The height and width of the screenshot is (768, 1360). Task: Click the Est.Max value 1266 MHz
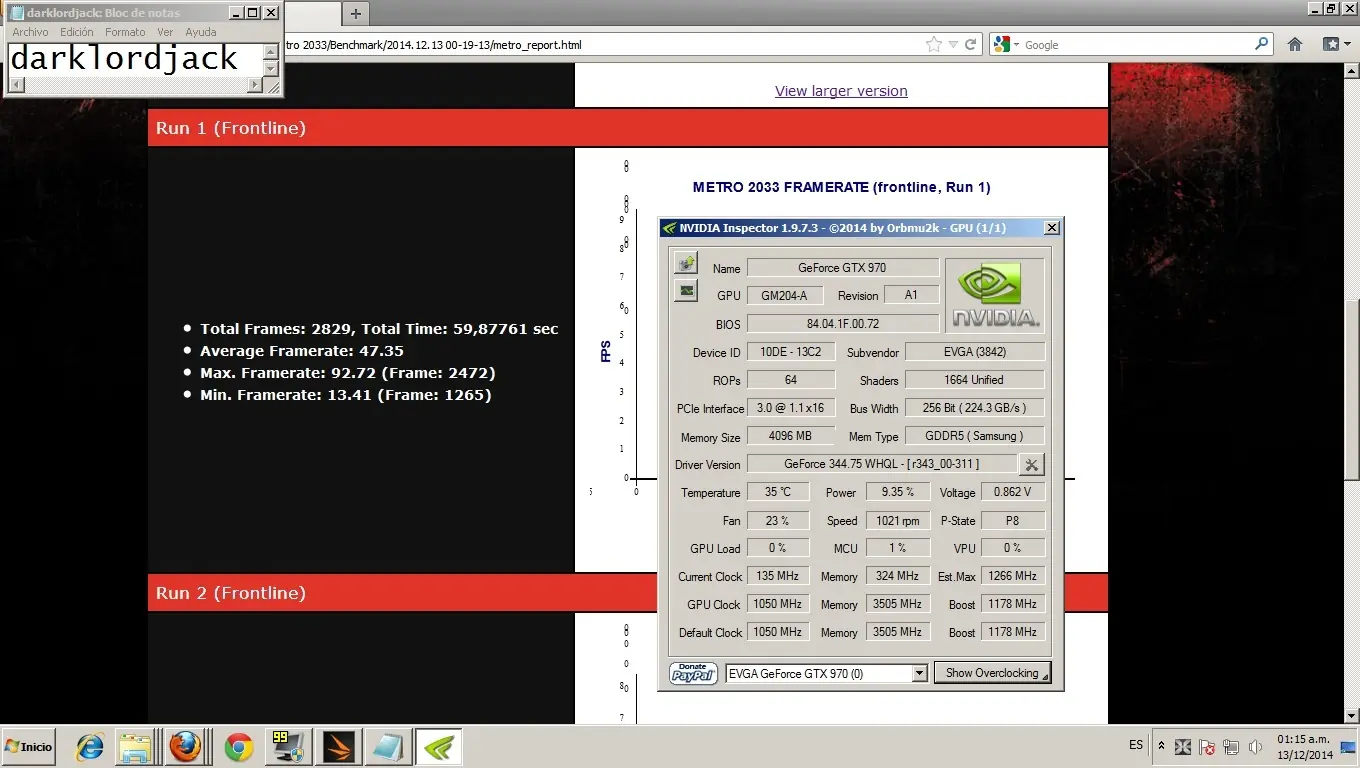1013,576
